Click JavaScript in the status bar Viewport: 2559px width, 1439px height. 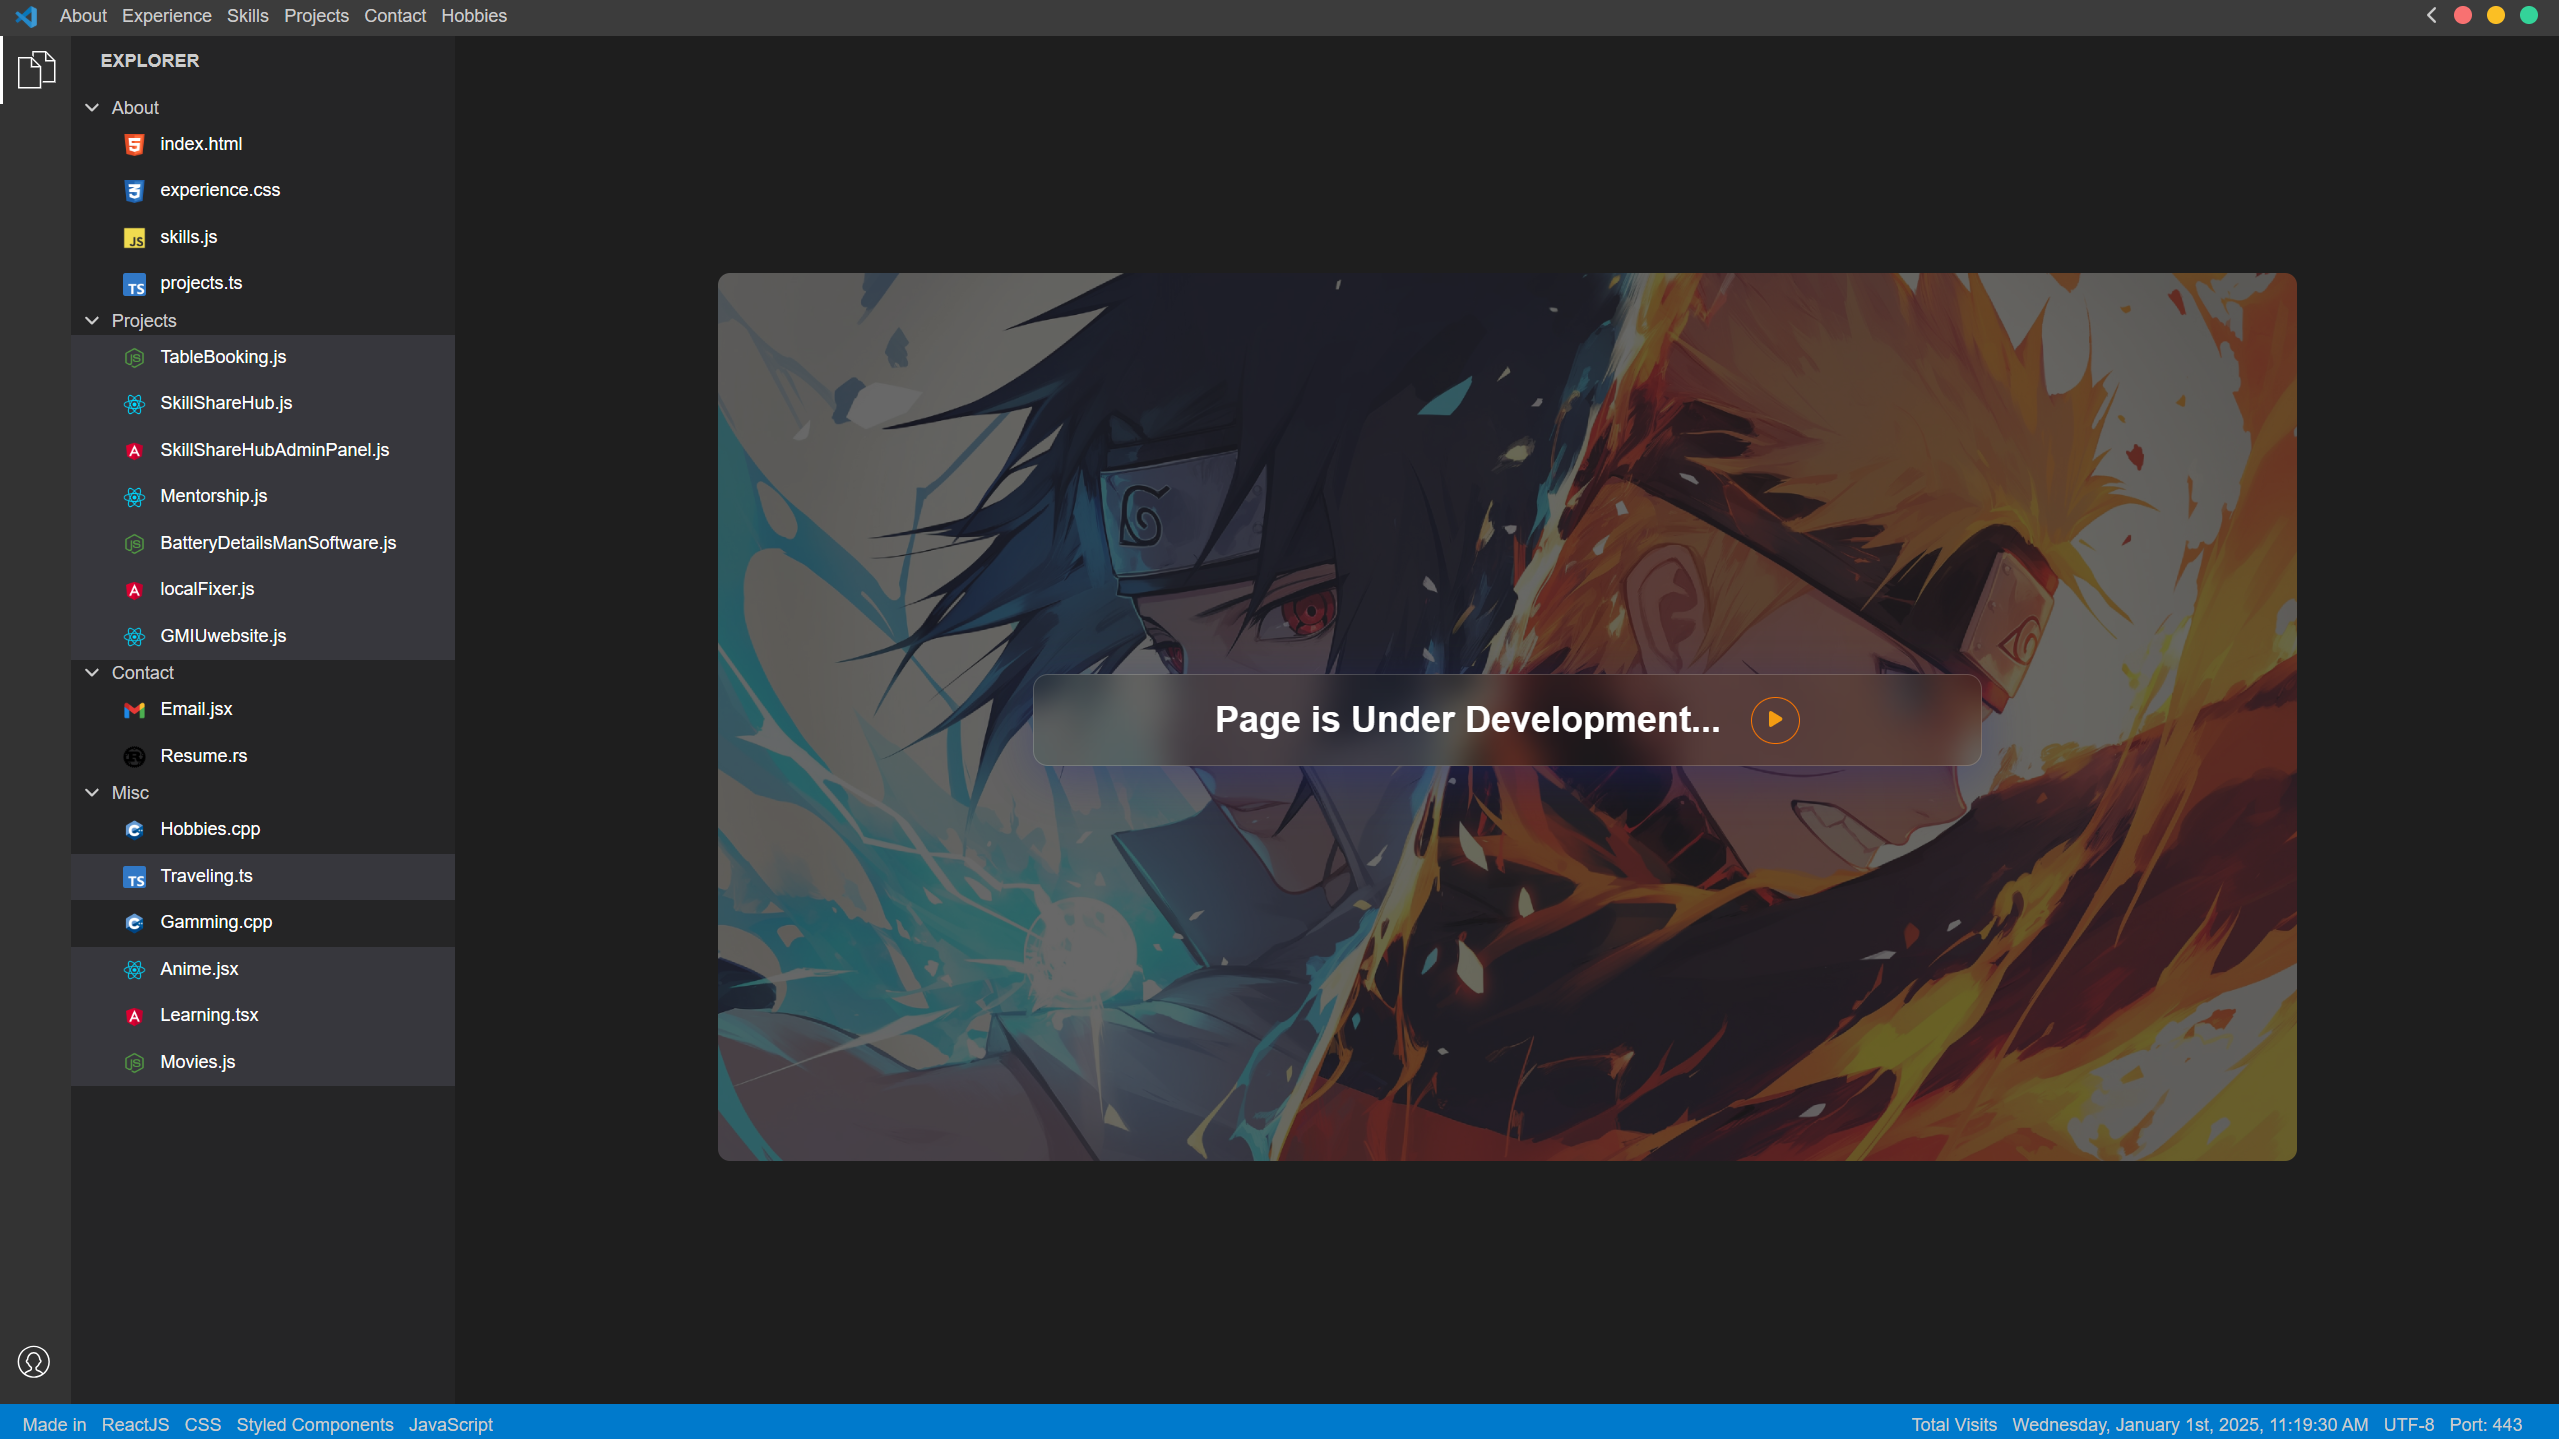pos(451,1424)
